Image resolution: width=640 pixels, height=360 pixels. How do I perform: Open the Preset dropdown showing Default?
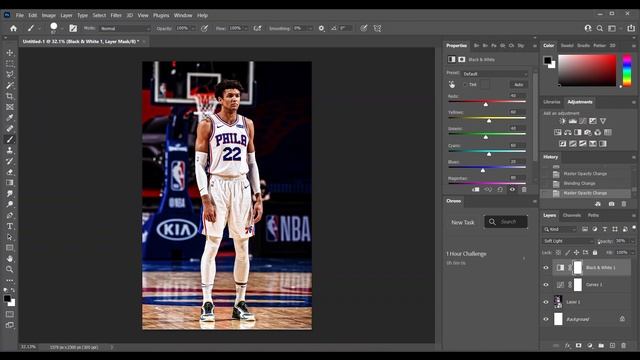(495, 74)
